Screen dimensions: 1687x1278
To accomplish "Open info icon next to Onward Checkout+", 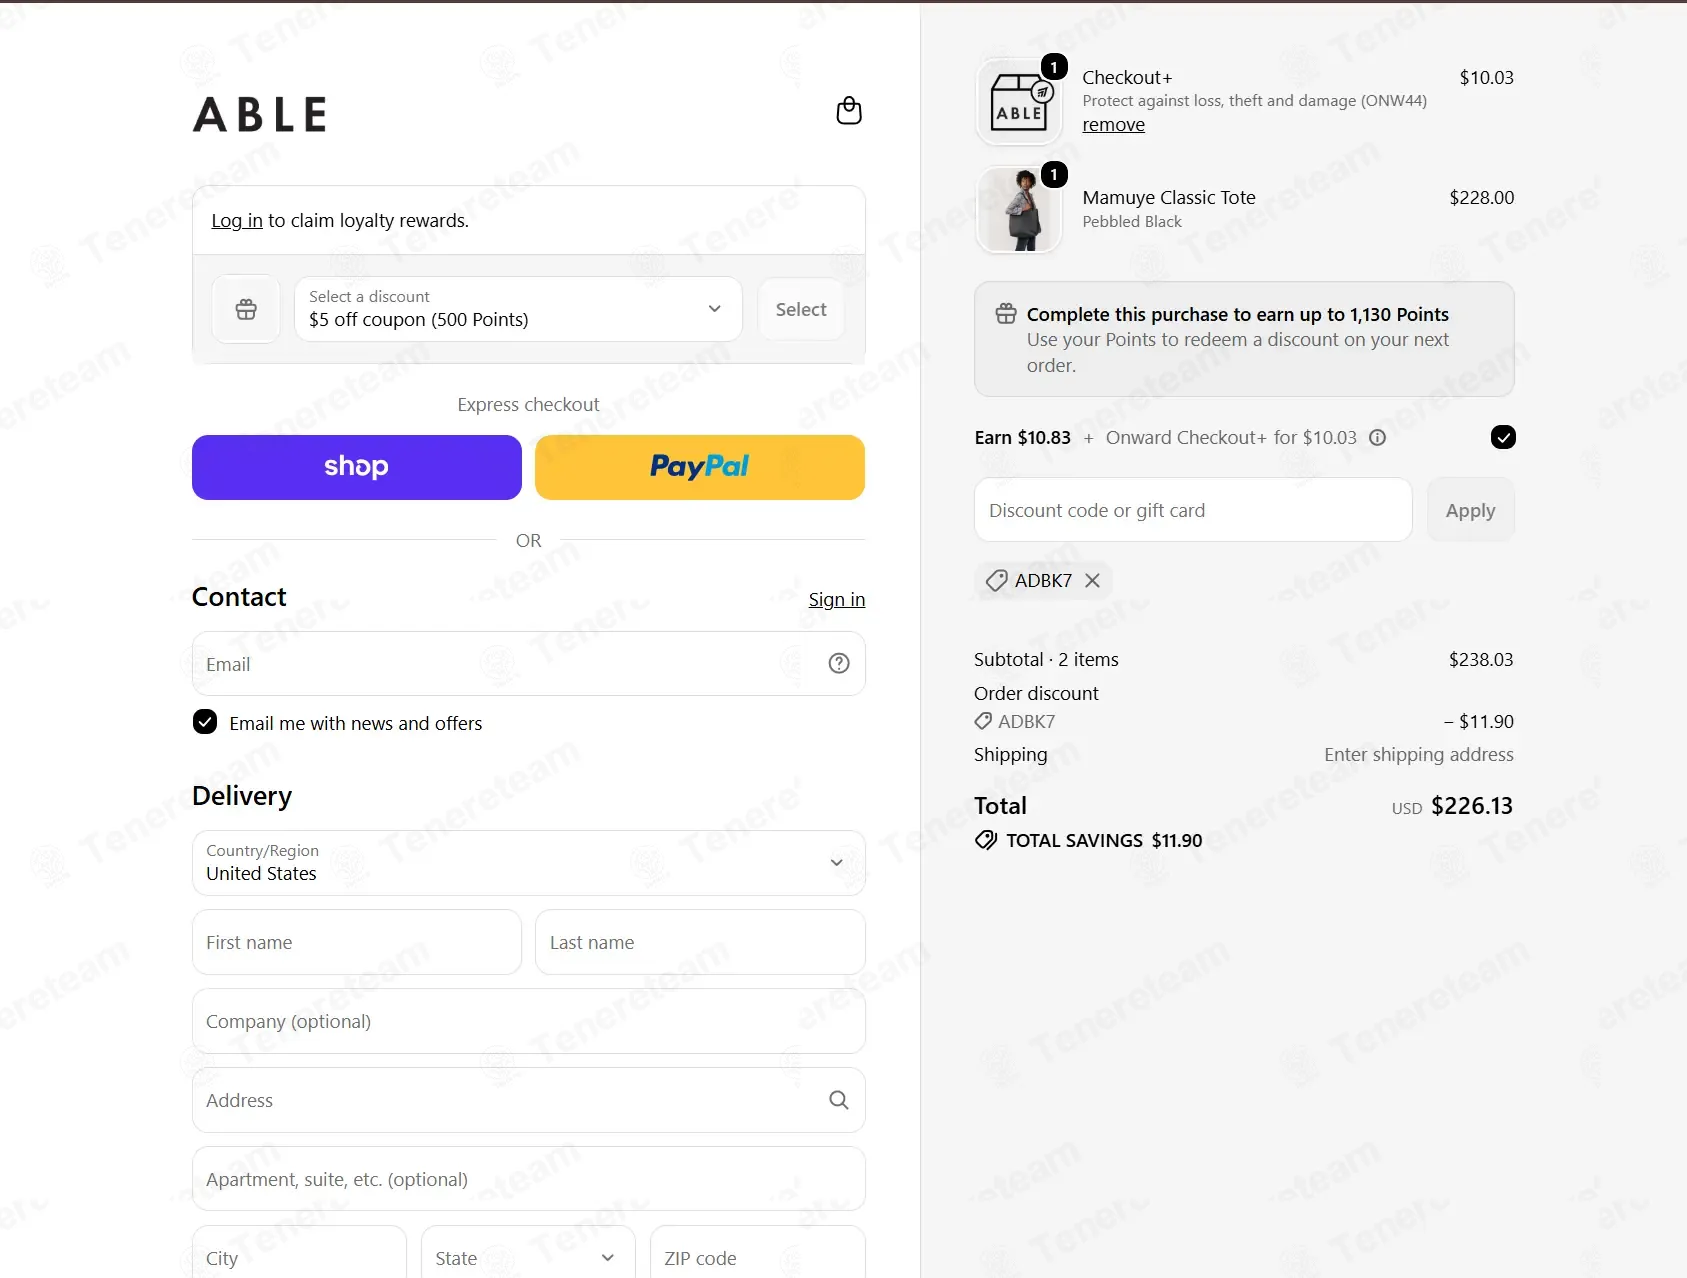I will [x=1377, y=438].
